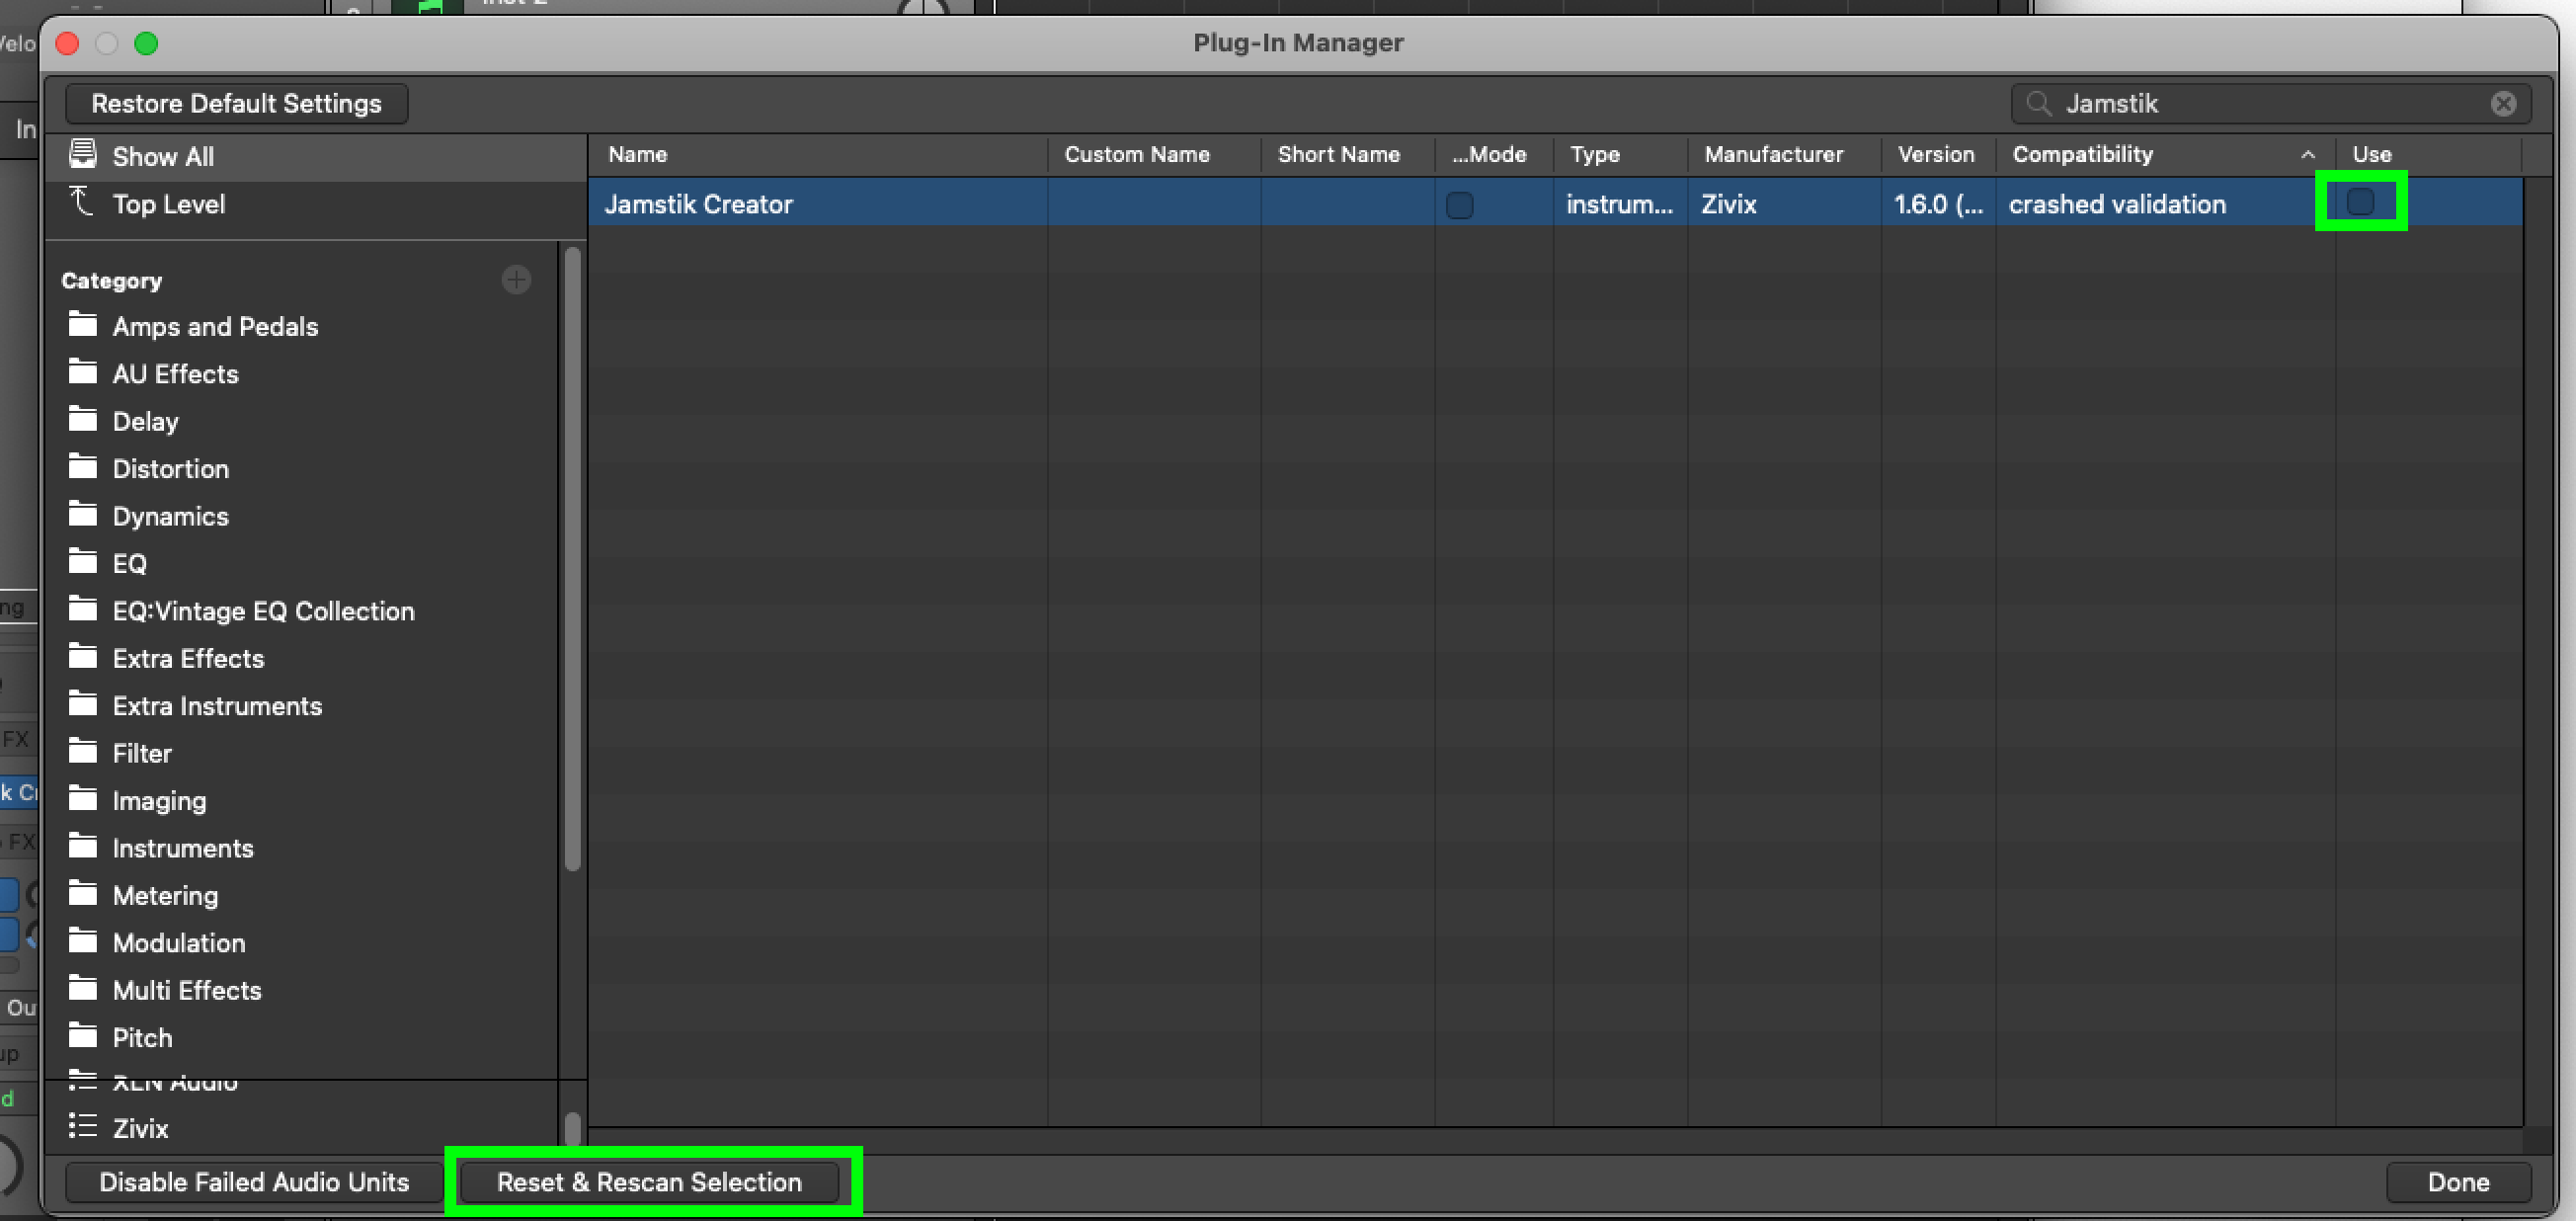Click the Zivix manufacturer list icon

coord(82,1127)
